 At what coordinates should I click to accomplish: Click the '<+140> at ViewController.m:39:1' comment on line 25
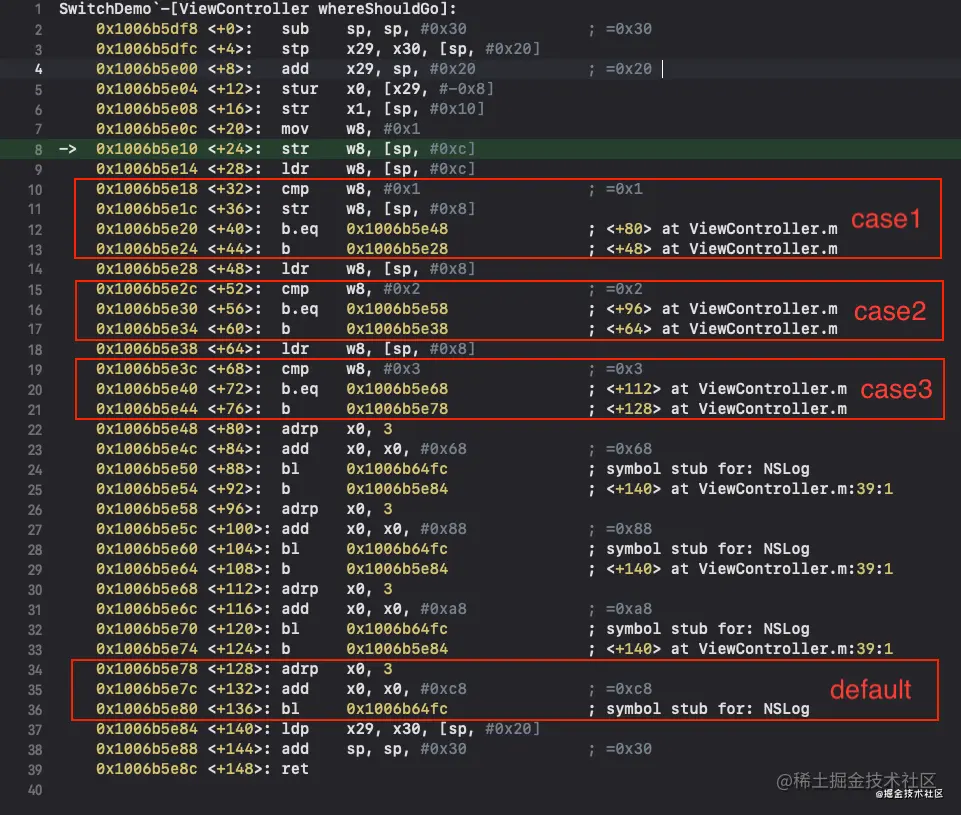[x=749, y=489]
